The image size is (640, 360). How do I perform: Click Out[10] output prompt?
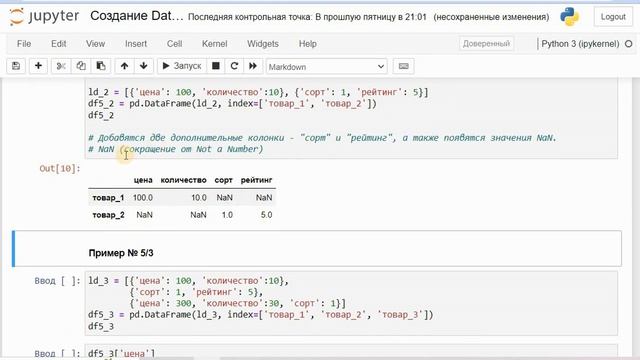click(x=60, y=169)
